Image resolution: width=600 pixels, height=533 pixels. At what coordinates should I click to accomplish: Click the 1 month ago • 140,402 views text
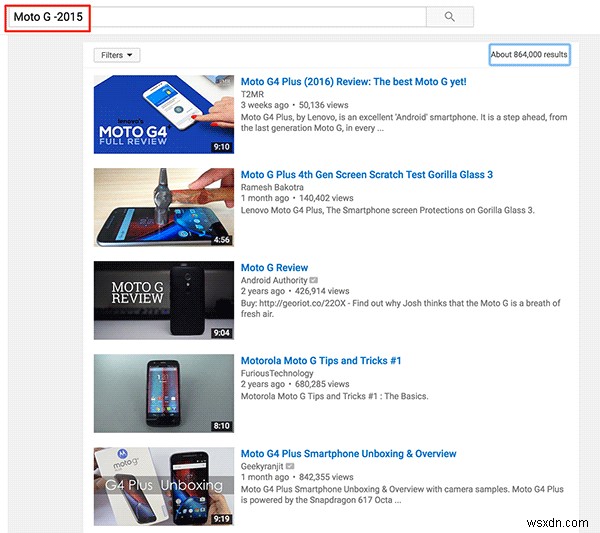[x=297, y=198]
